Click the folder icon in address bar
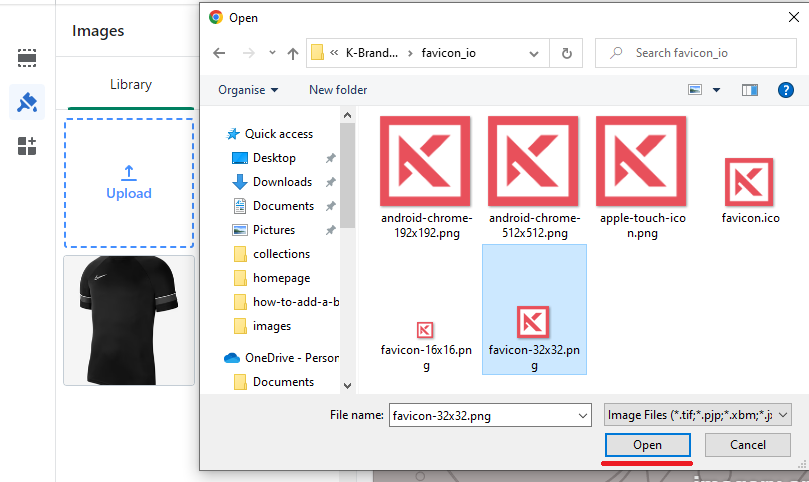 point(317,53)
